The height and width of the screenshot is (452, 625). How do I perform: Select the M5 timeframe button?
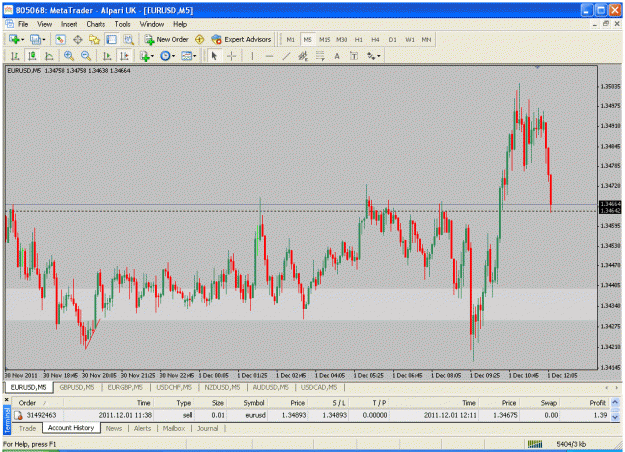tap(307, 39)
